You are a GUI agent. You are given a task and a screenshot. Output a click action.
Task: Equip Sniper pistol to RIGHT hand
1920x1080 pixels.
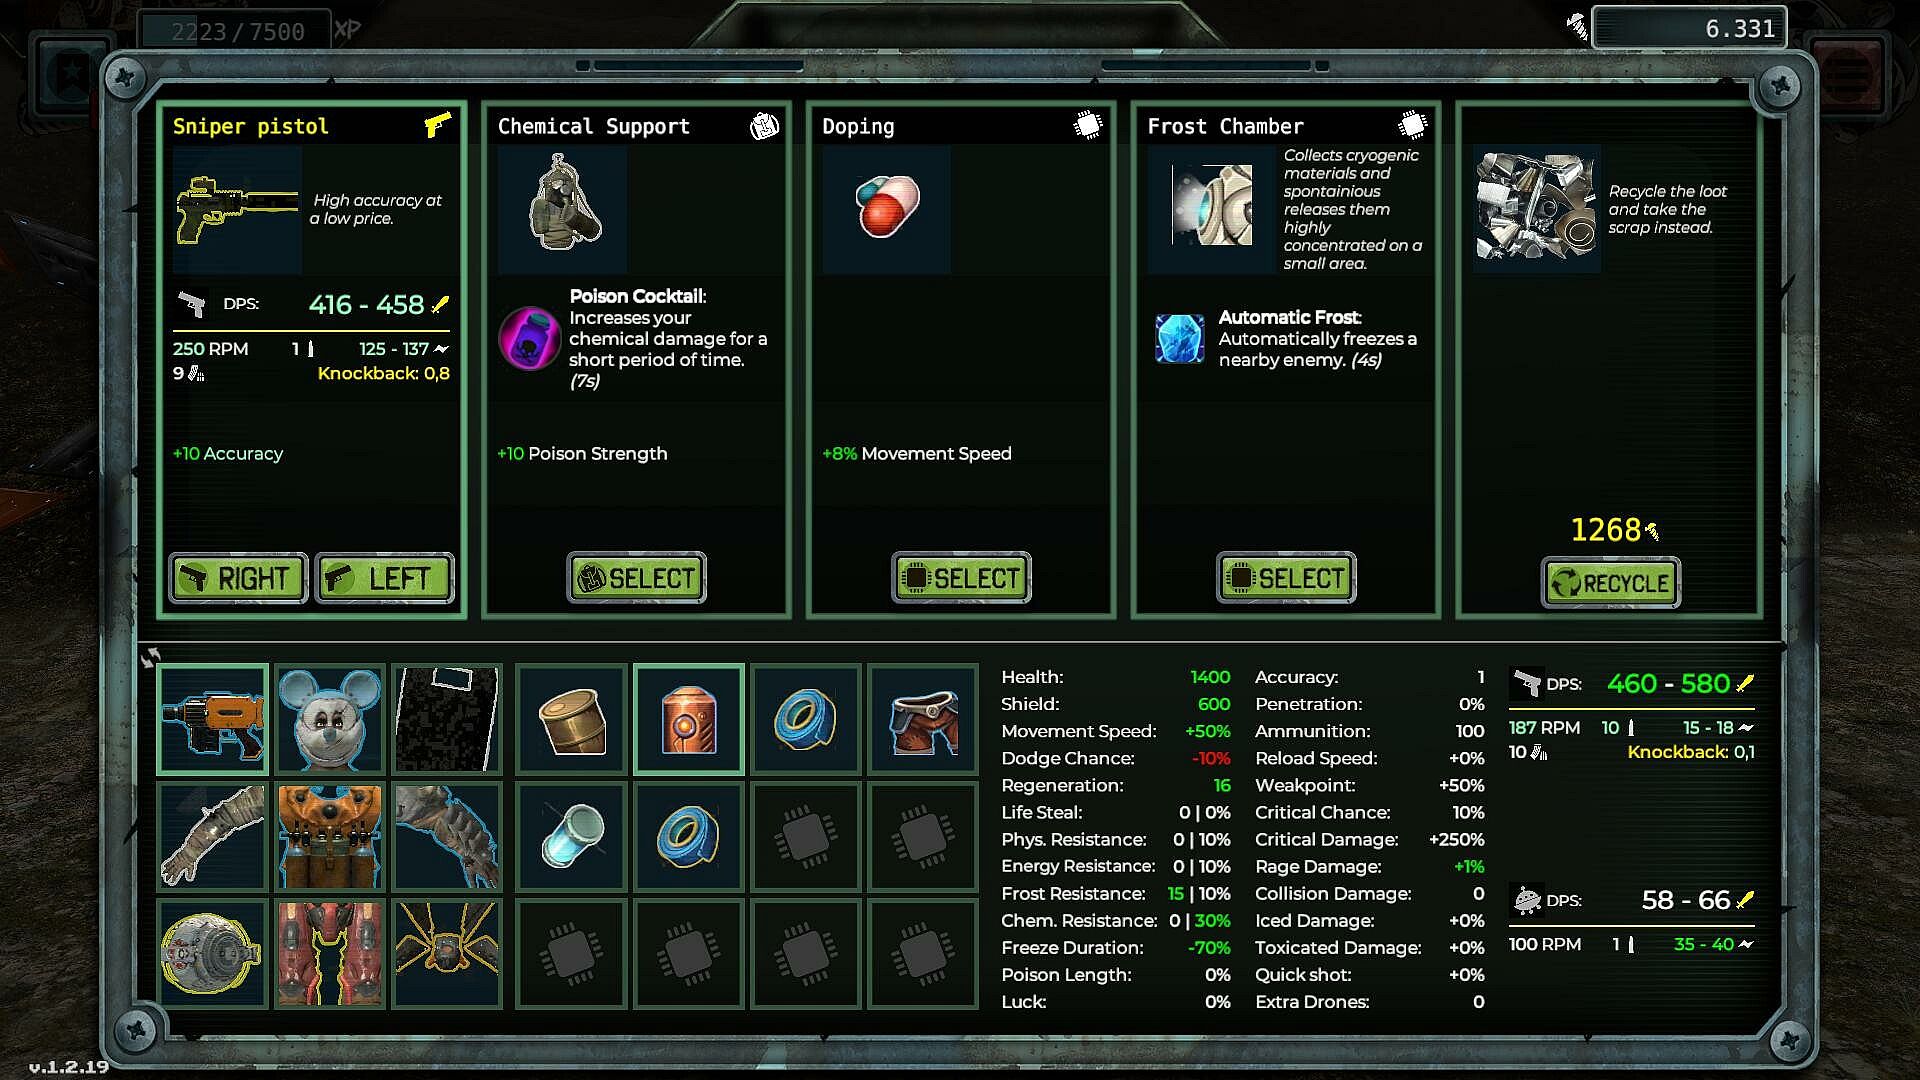click(238, 578)
